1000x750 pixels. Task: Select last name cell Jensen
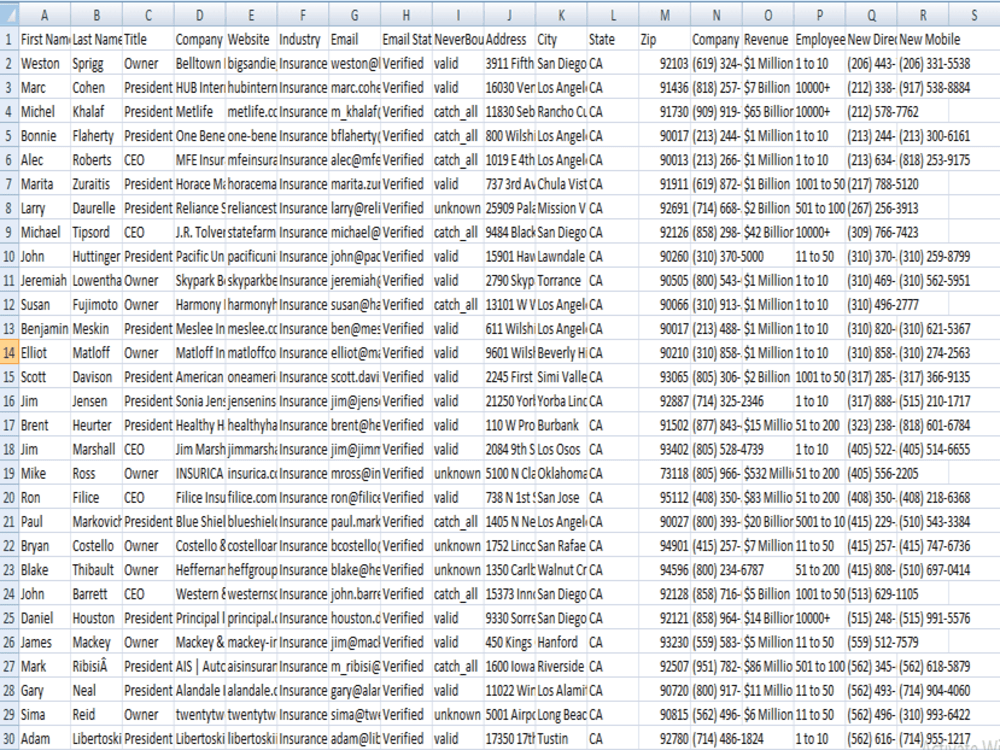click(x=96, y=401)
